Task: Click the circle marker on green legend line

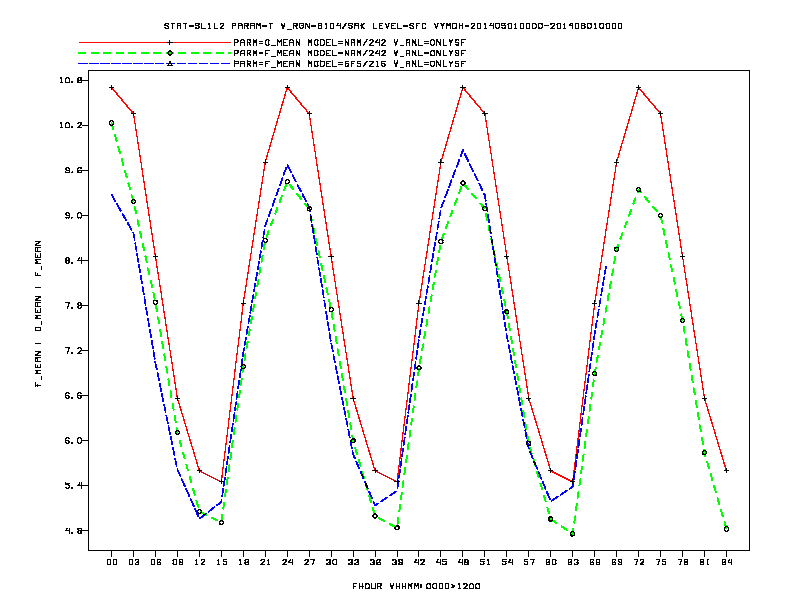Action: pyautogui.click(x=170, y=53)
